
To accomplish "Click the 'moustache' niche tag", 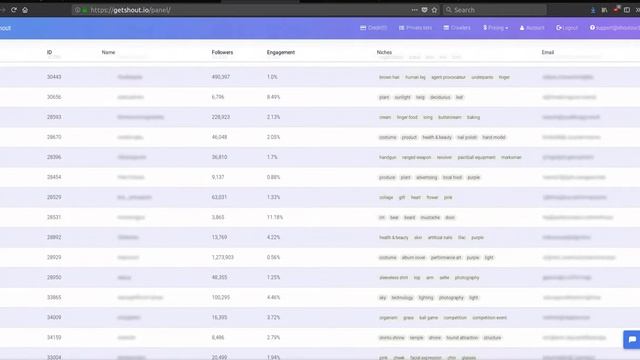I will click(x=430, y=218).
